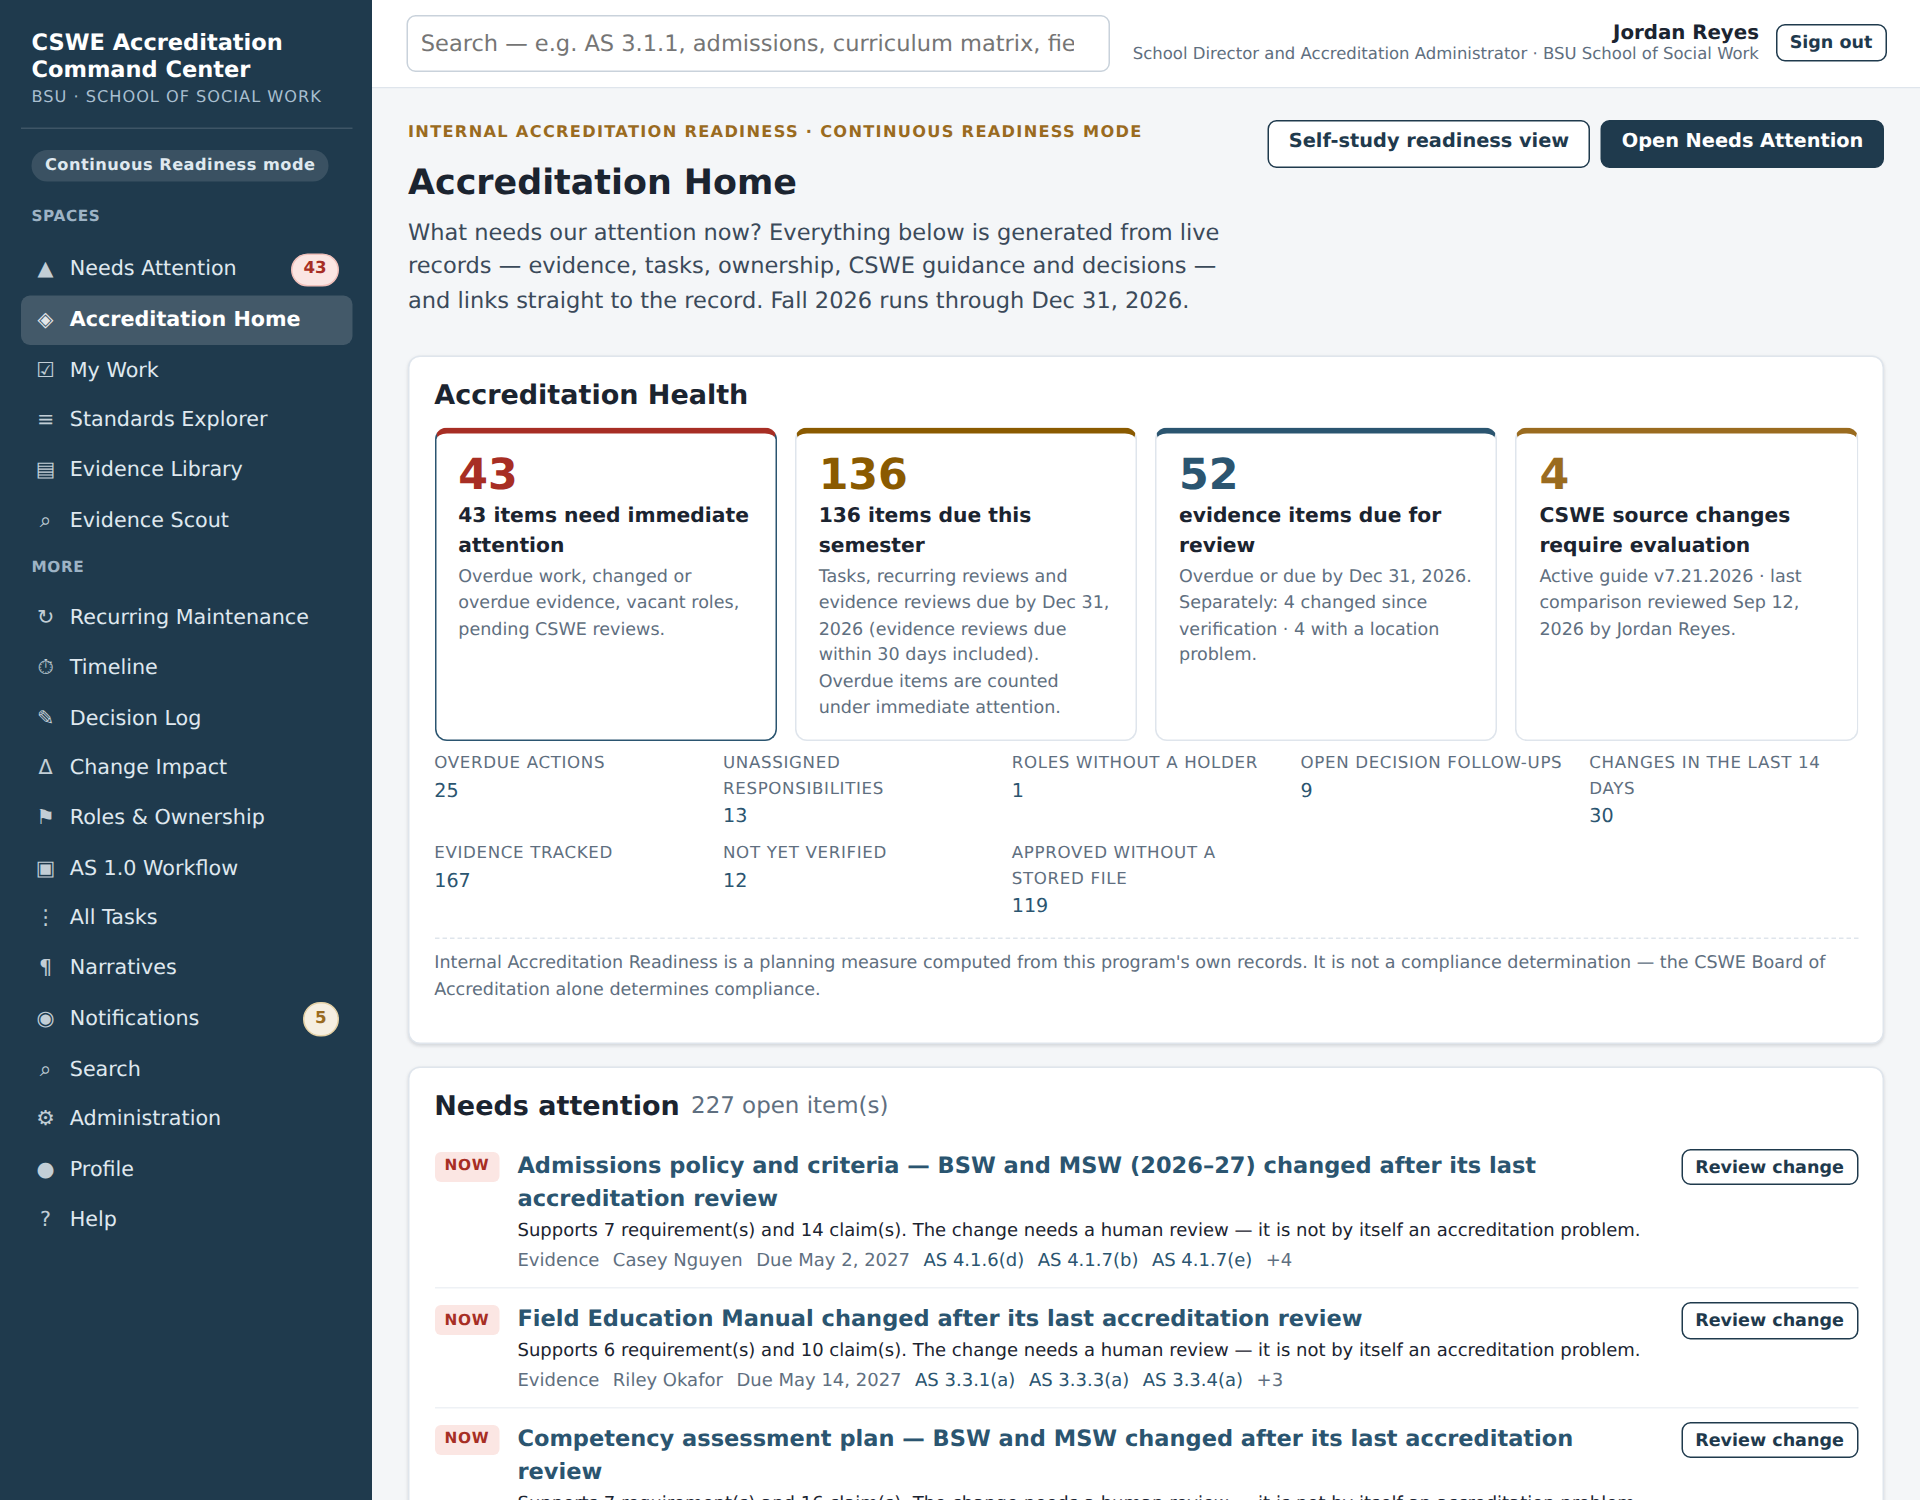Click the AS 1.0 Workflow icon
1920x1500 pixels.
pos(45,868)
